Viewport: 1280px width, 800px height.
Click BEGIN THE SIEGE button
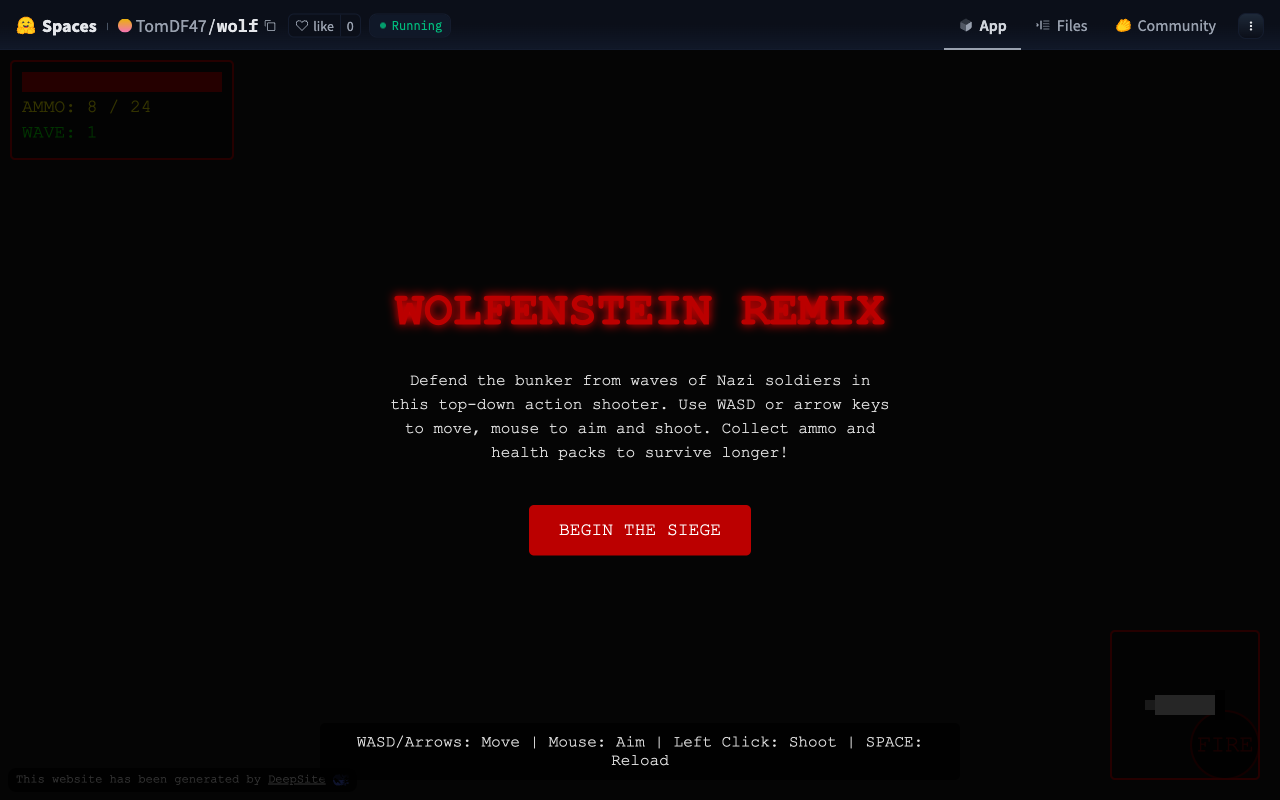pyautogui.click(x=640, y=530)
